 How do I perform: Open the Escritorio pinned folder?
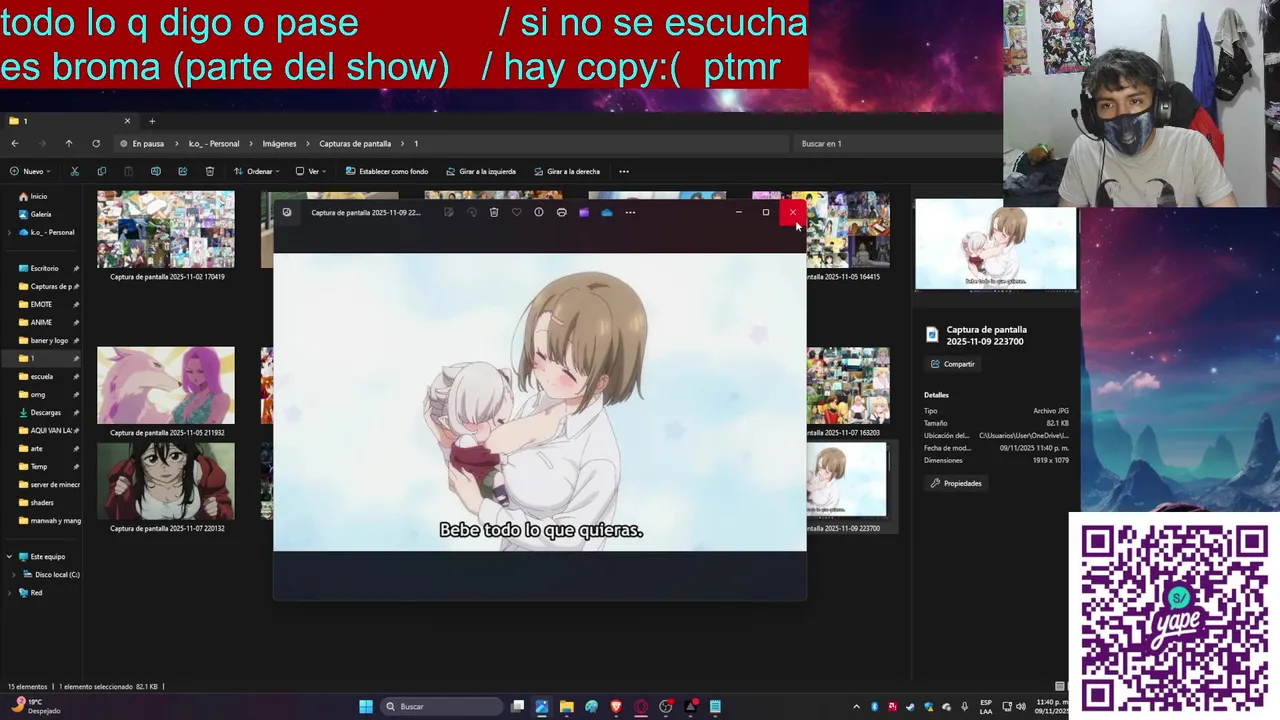pos(44,268)
